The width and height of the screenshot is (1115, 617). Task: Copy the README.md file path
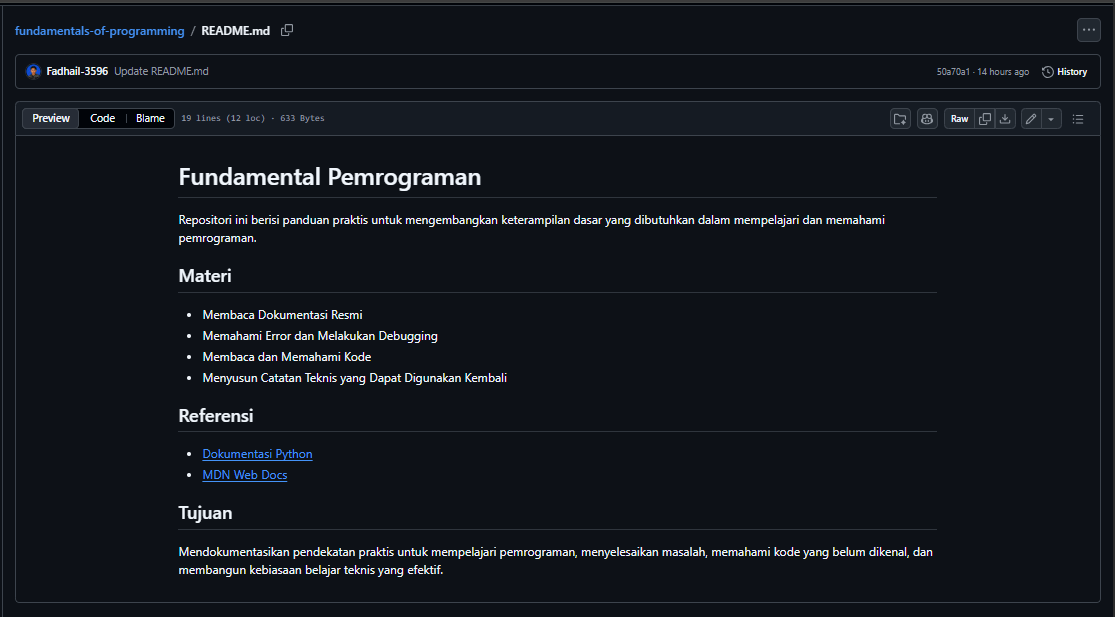(287, 31)
